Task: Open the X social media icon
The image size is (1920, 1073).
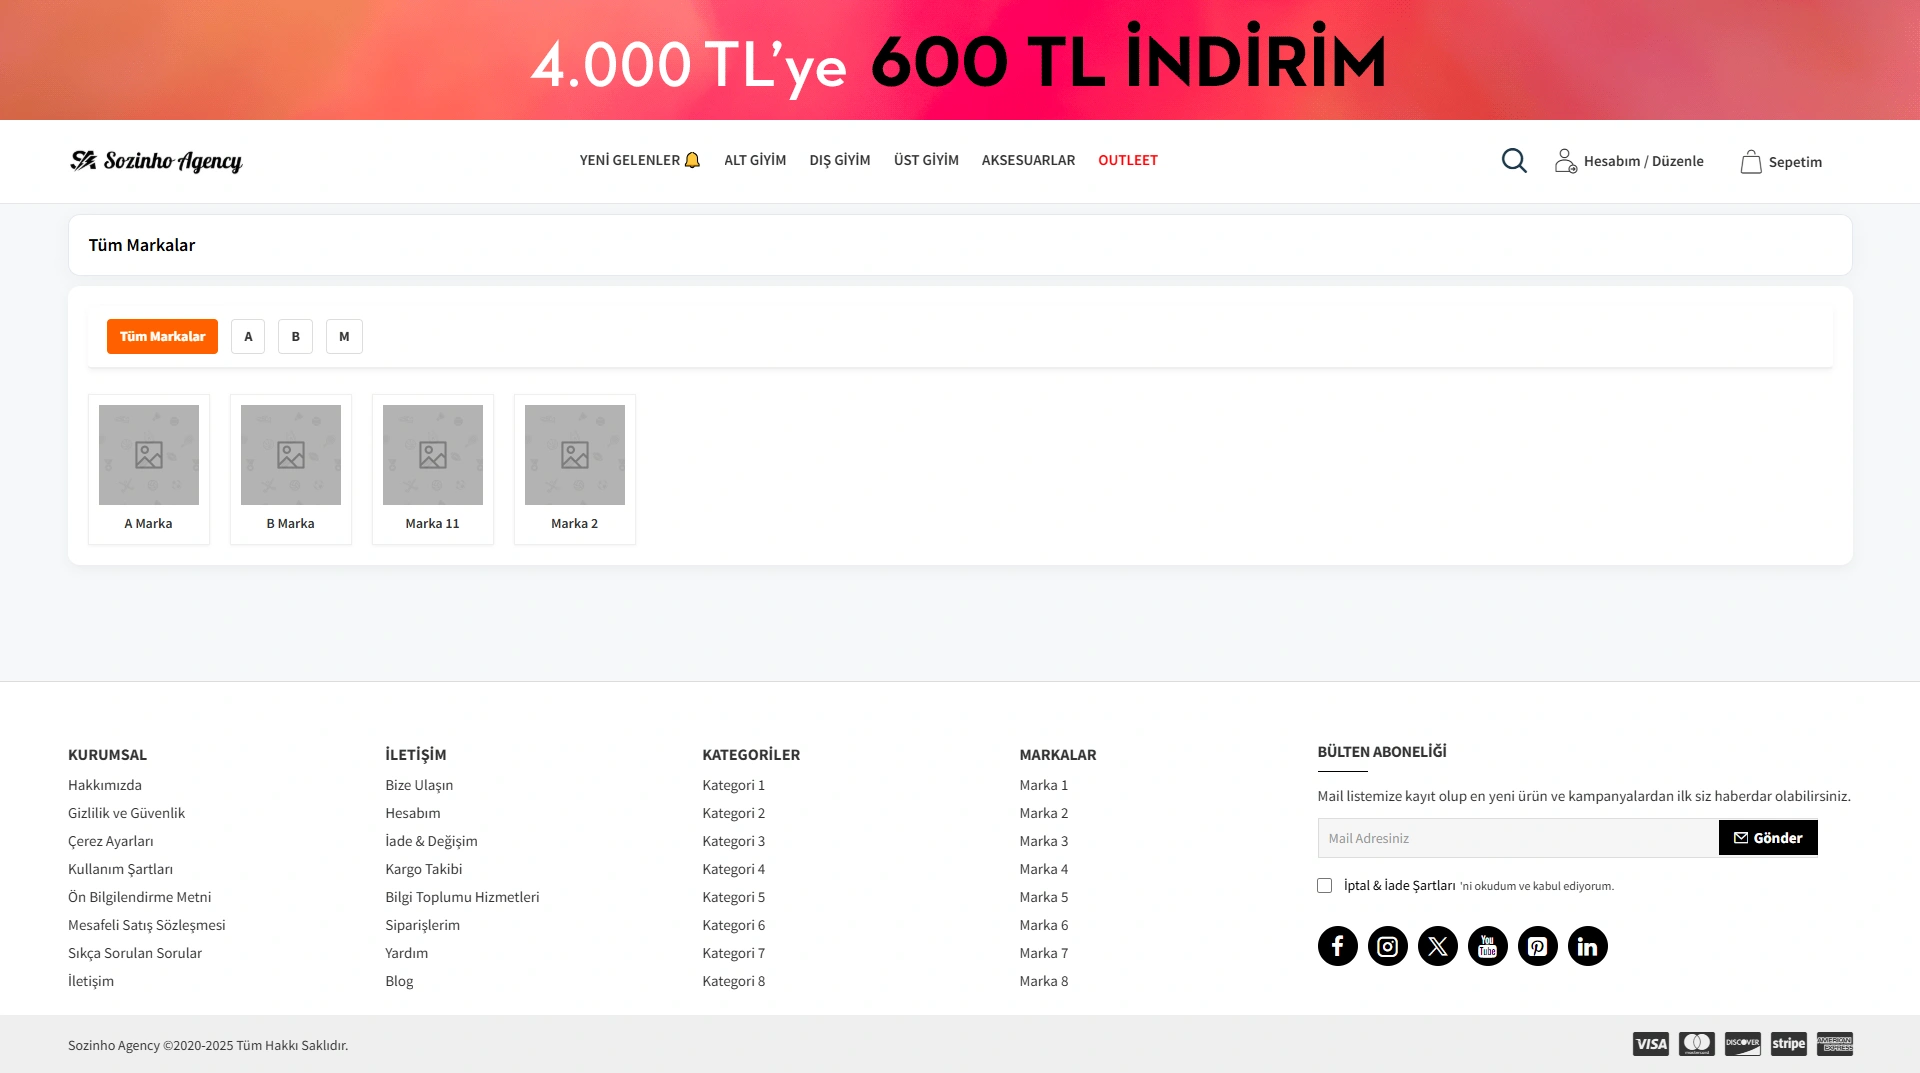Action: pos(1437,945)
